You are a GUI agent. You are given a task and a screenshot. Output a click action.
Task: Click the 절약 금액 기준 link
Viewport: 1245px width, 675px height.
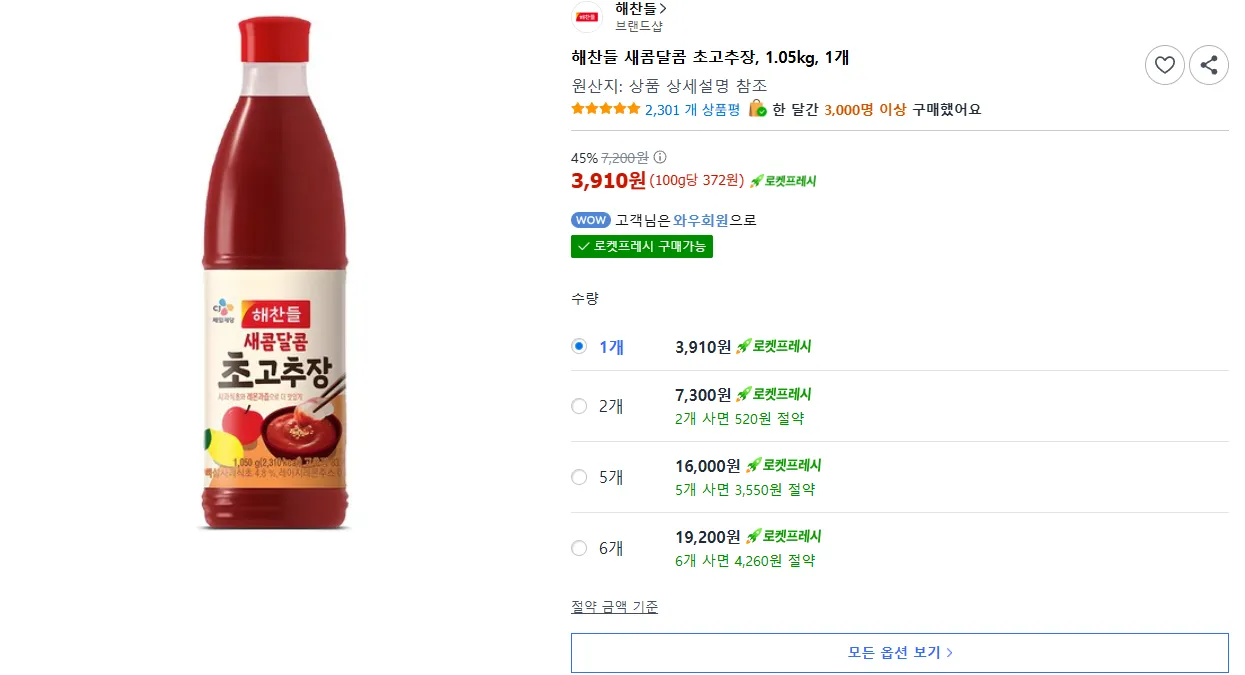coord(614,607)
